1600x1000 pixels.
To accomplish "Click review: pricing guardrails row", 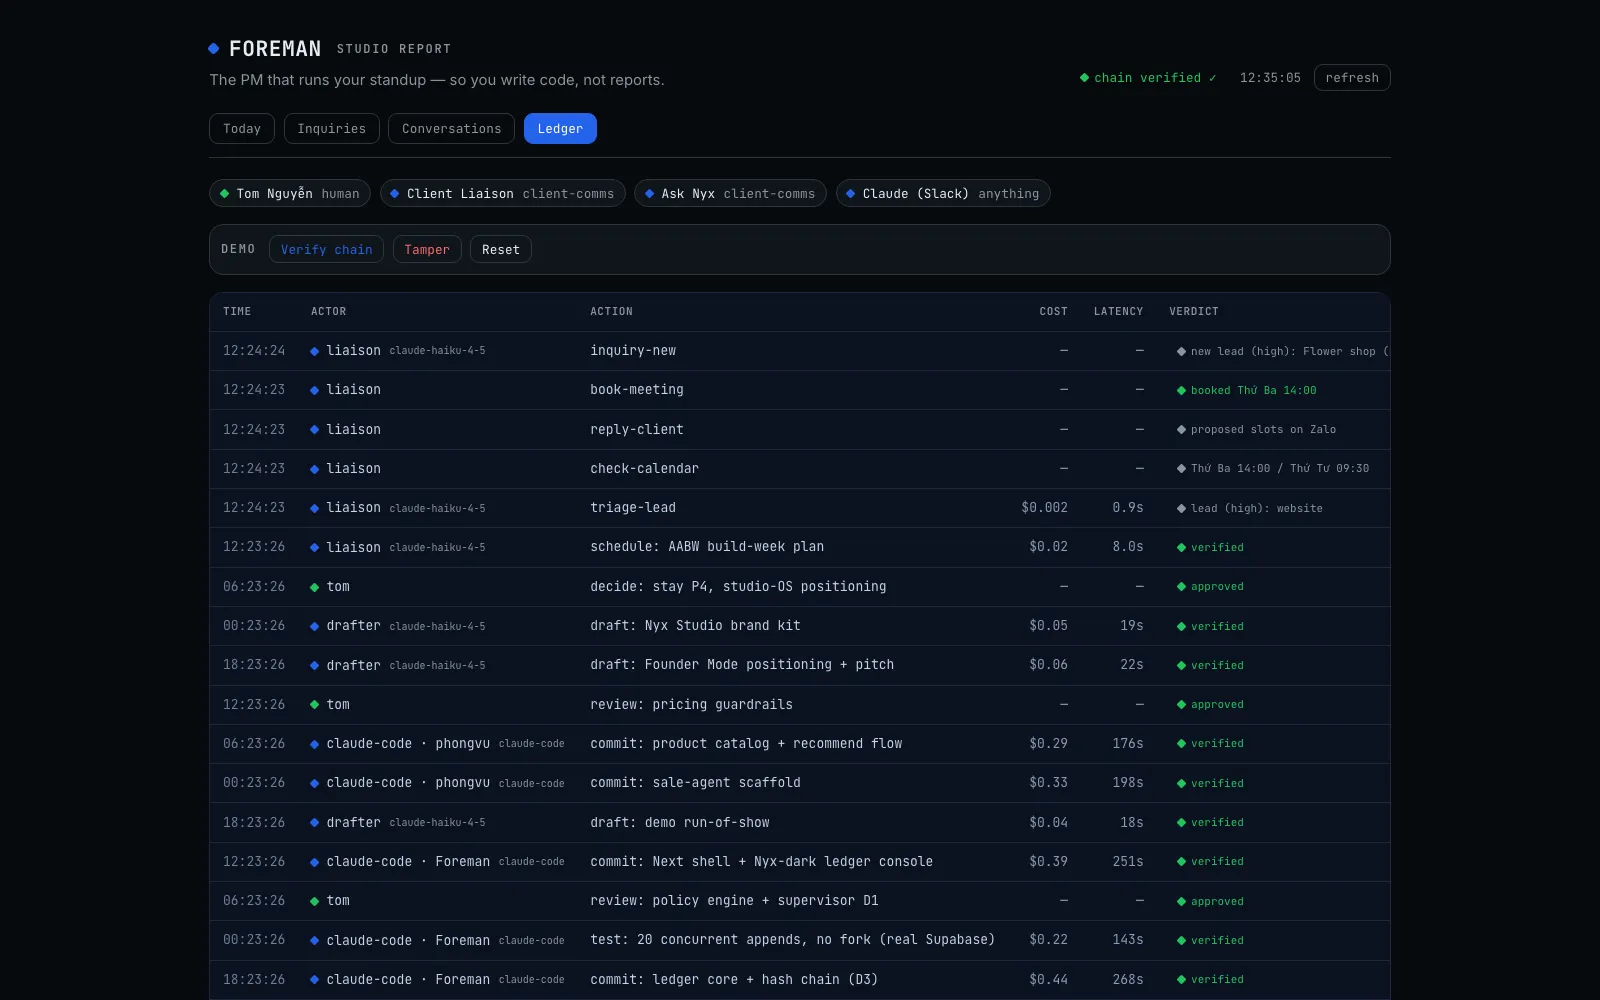I will (800, 704).
